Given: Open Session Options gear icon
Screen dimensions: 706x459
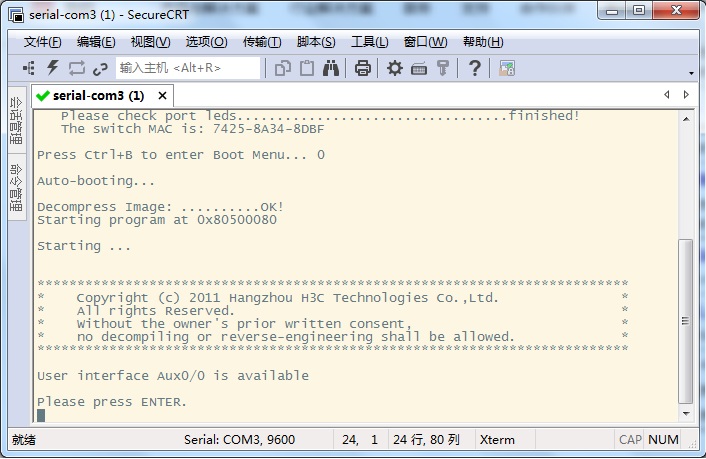Looking at the screenshot, I should coord(395,68).
